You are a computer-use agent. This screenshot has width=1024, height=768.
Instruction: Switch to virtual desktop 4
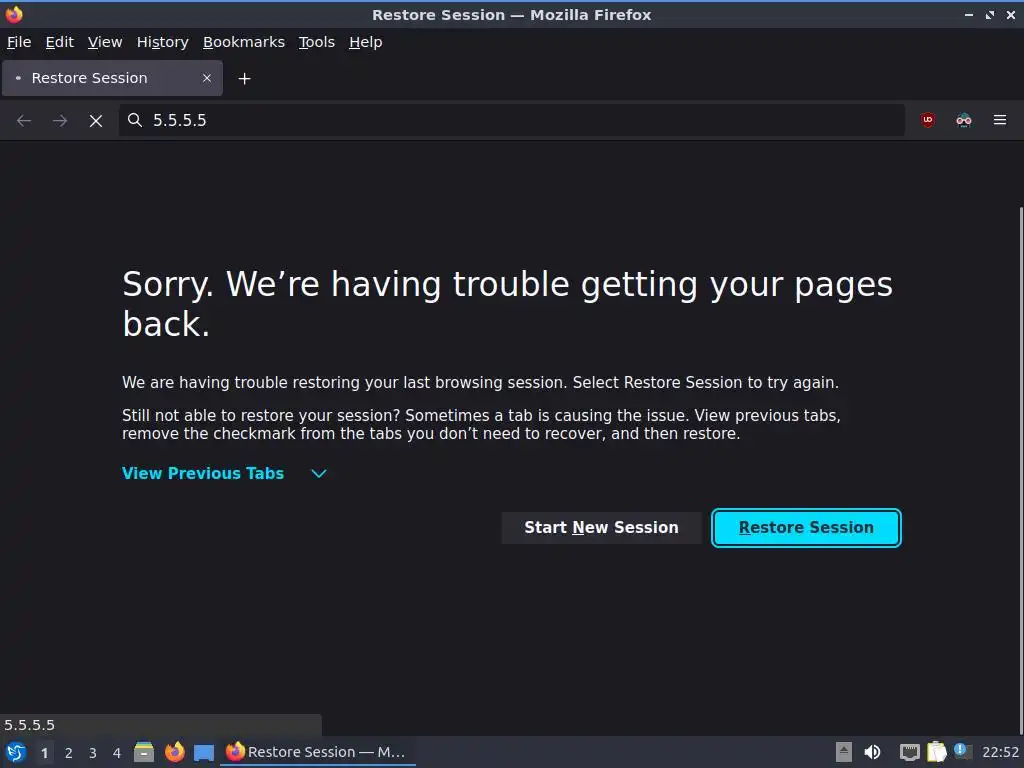117,753
